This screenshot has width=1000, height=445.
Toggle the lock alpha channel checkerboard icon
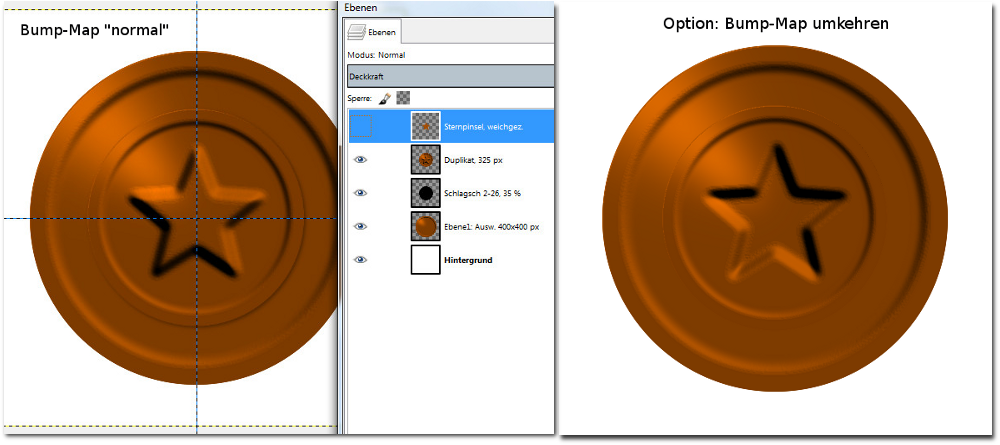[403, 98]
